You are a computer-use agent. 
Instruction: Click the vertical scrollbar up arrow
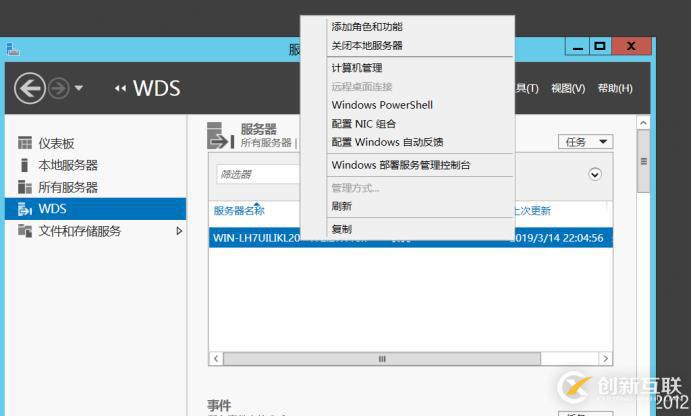point(643,123)
